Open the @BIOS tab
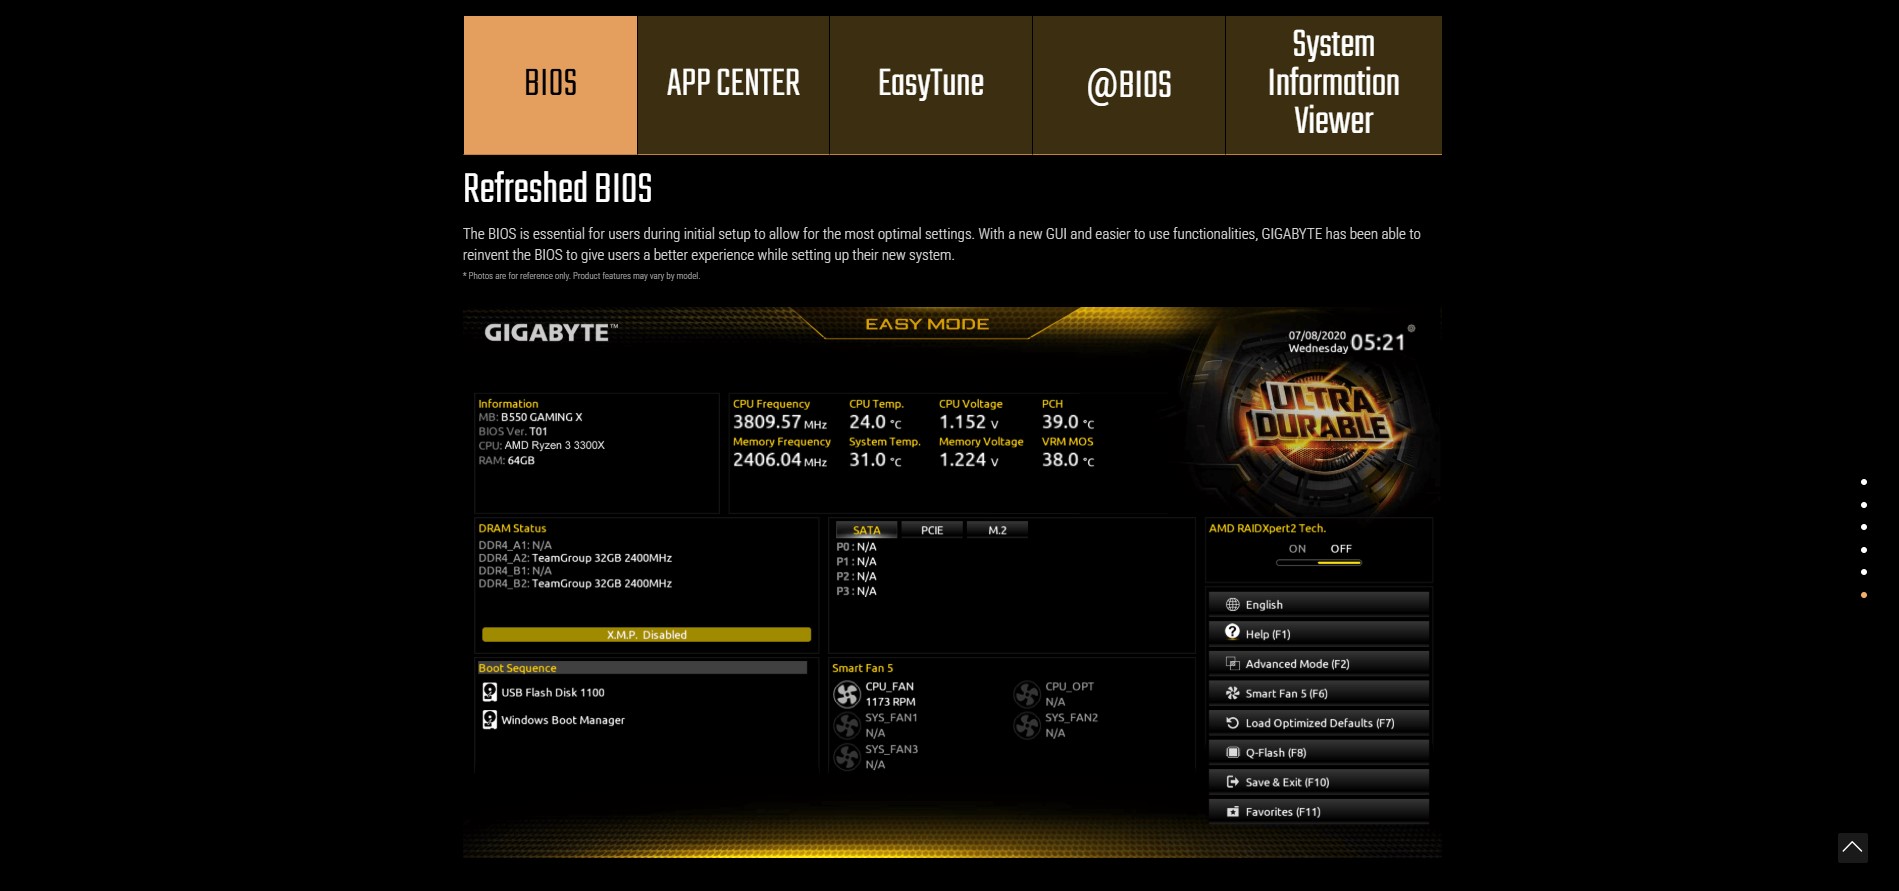 tap(1129, 85)
